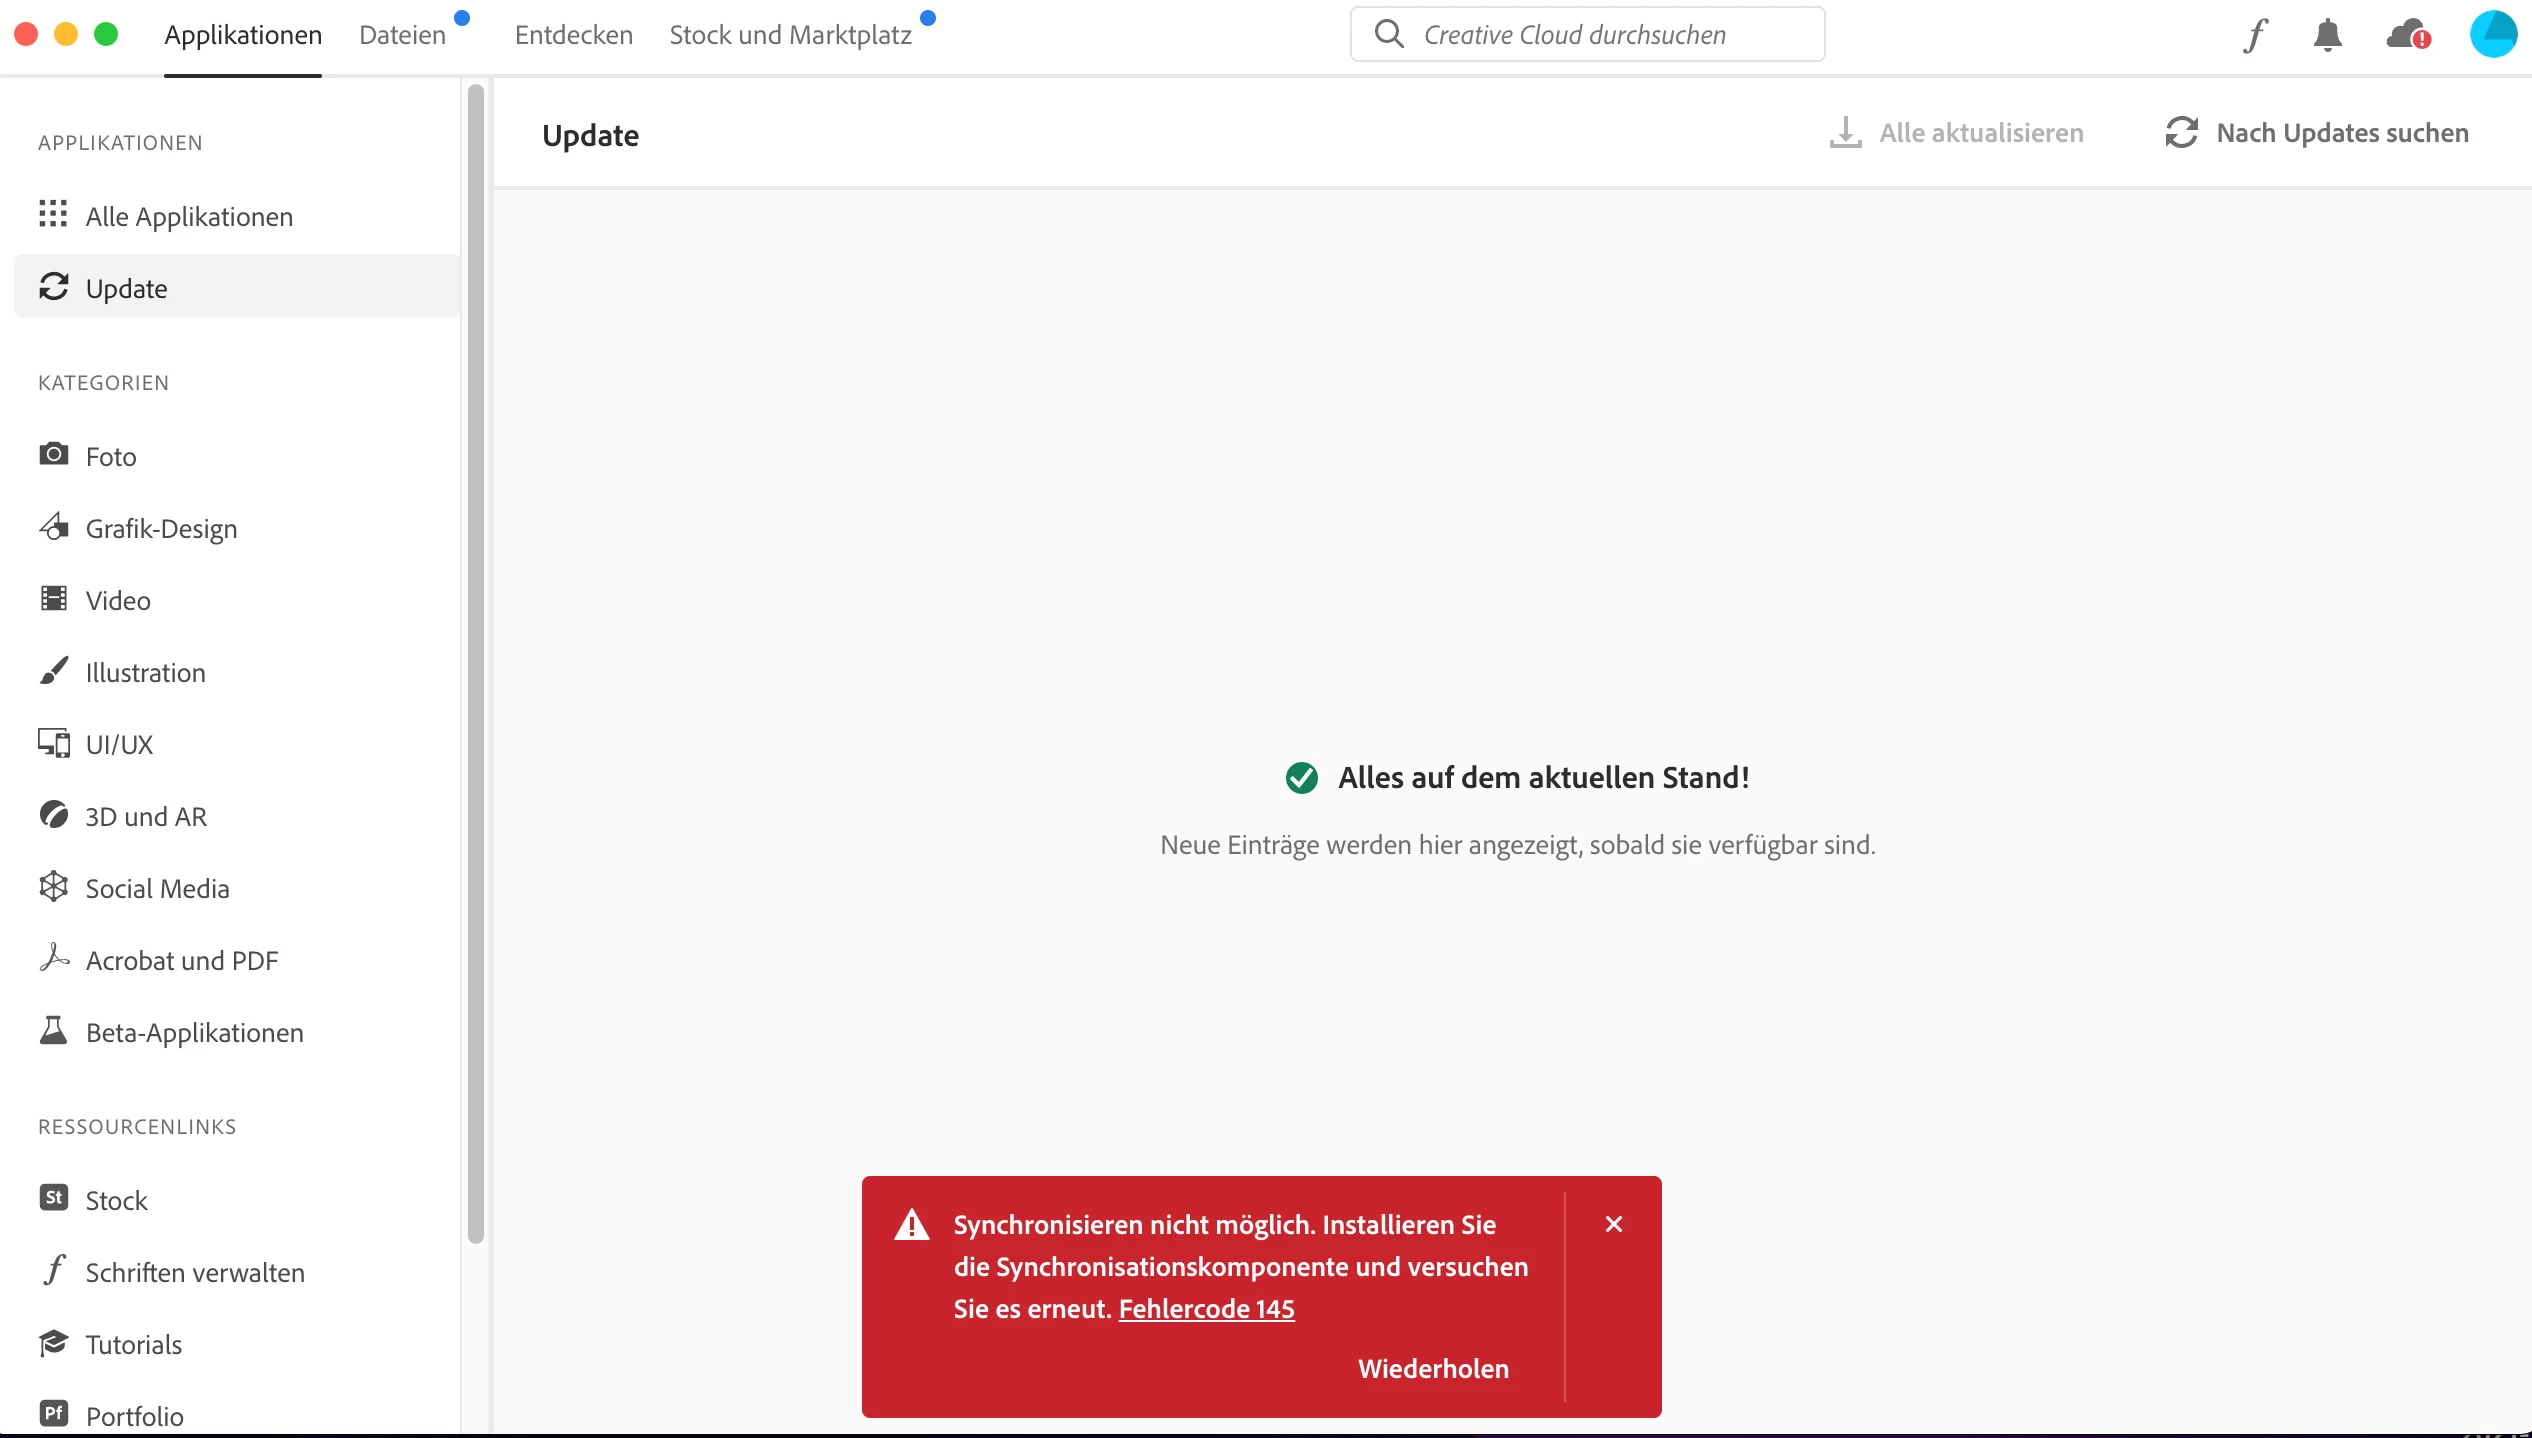Open the fonts icon in top bar
Viewport: 2532px width, 1438px height.
[x=2255, y=35]
